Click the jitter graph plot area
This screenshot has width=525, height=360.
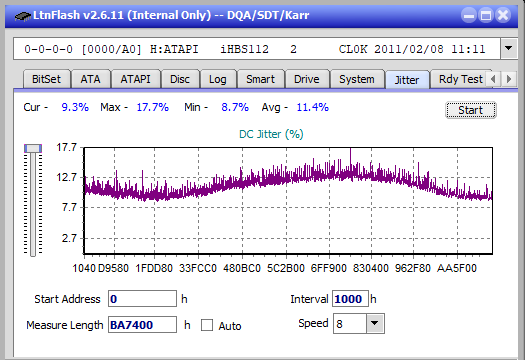point(288,200)
